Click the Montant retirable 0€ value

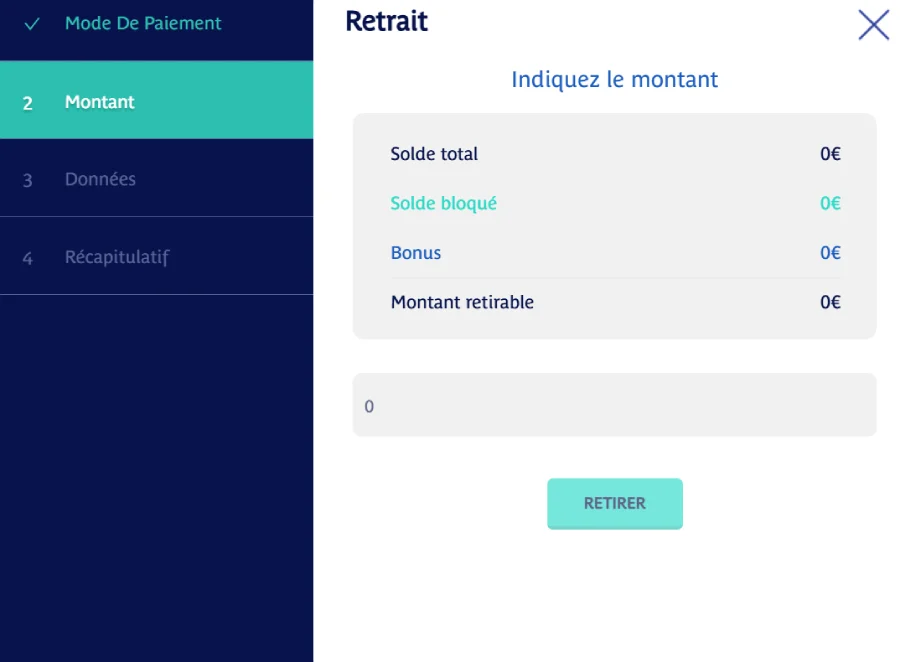tap(830, 302)
